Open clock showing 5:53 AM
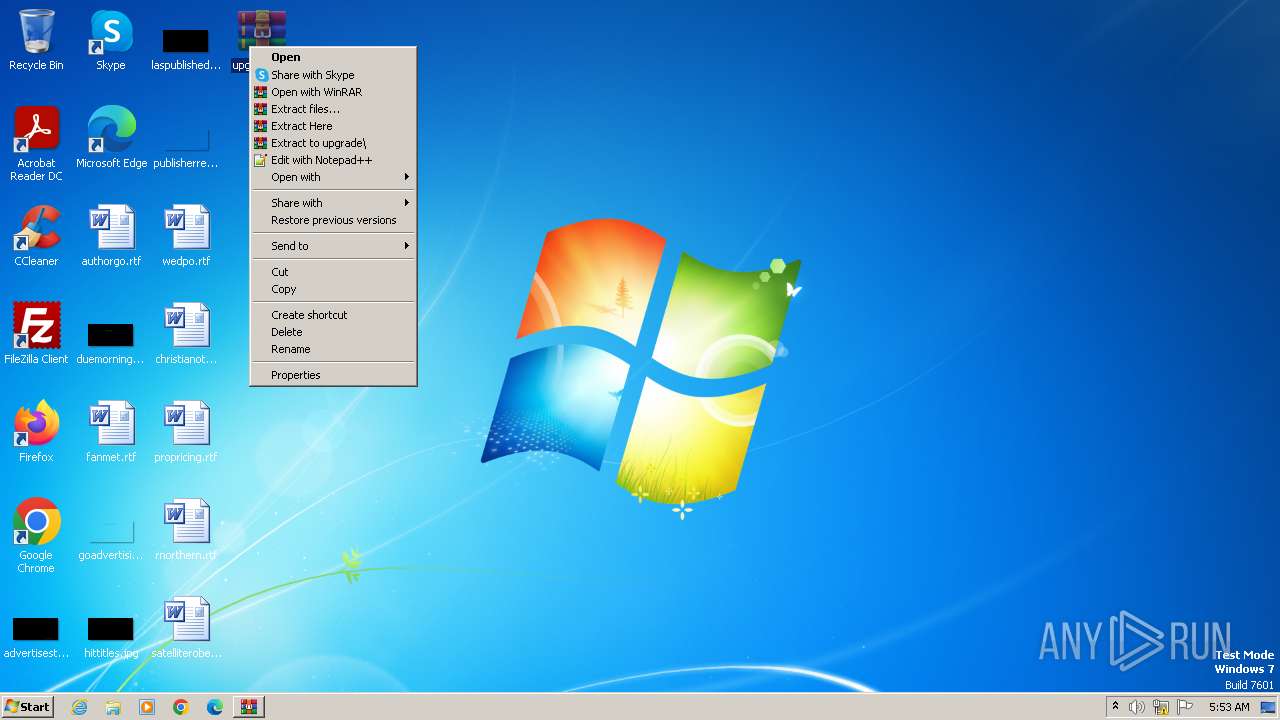This screenshot has height=720, width=1280. coord(1229,707)
